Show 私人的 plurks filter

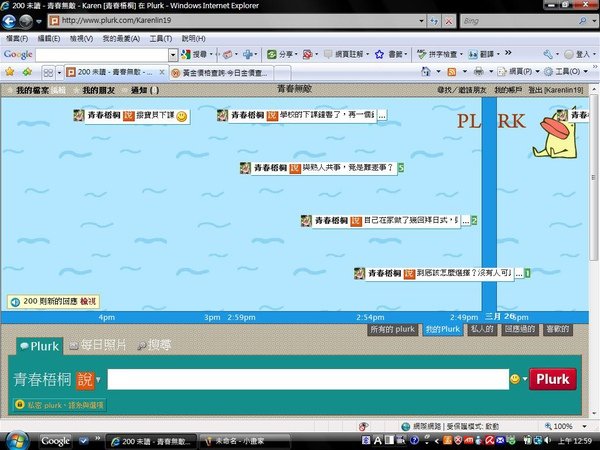482,329
